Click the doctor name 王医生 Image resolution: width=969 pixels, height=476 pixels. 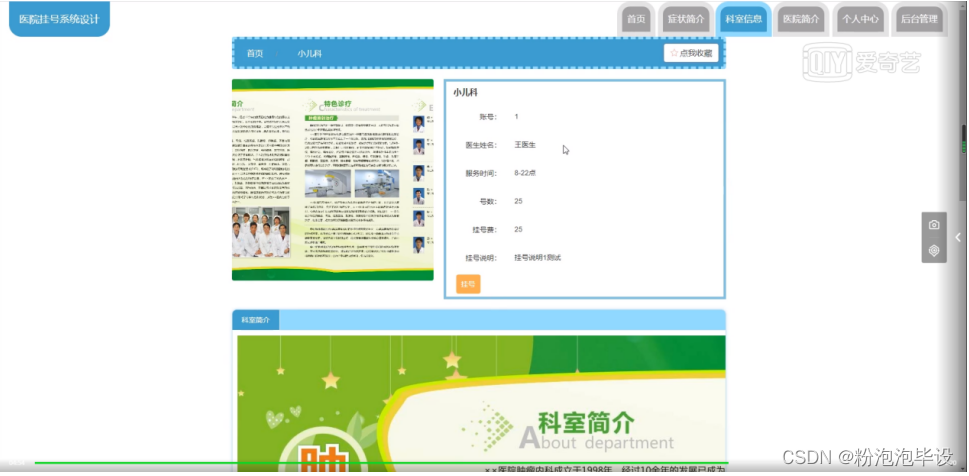pos(525,145)
